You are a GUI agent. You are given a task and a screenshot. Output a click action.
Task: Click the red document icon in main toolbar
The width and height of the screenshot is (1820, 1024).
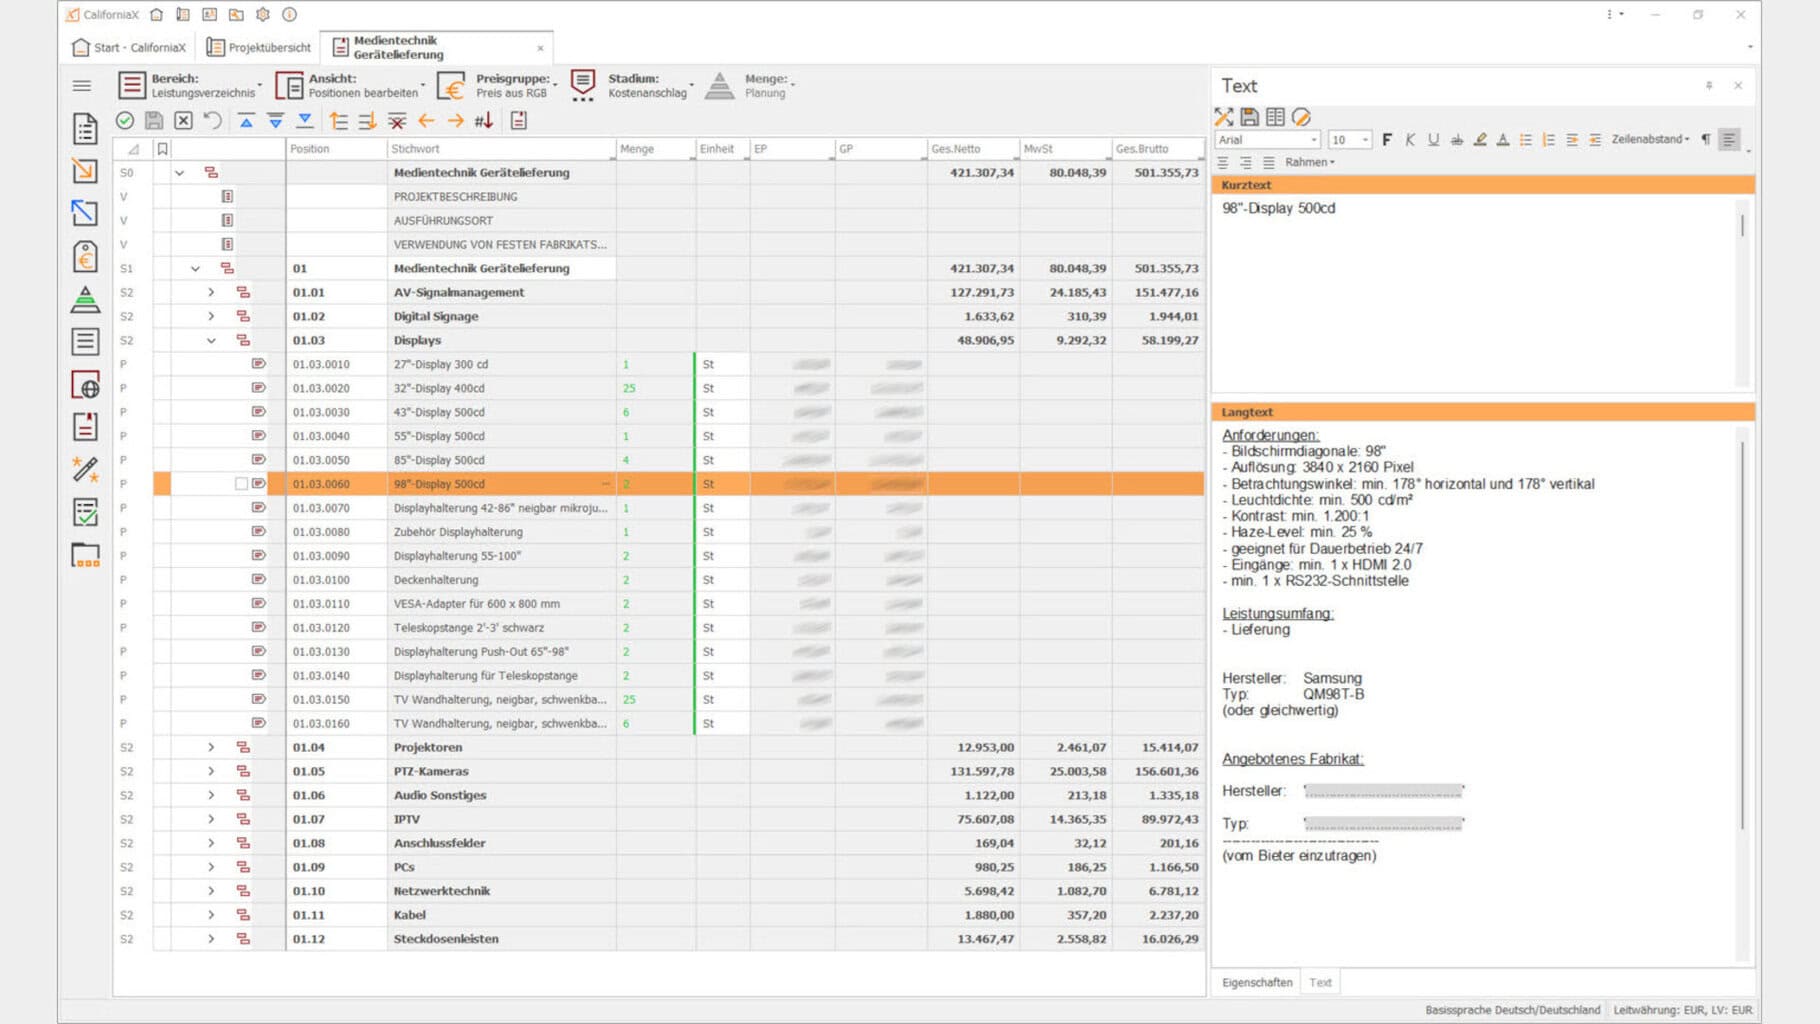pos(518,121)
